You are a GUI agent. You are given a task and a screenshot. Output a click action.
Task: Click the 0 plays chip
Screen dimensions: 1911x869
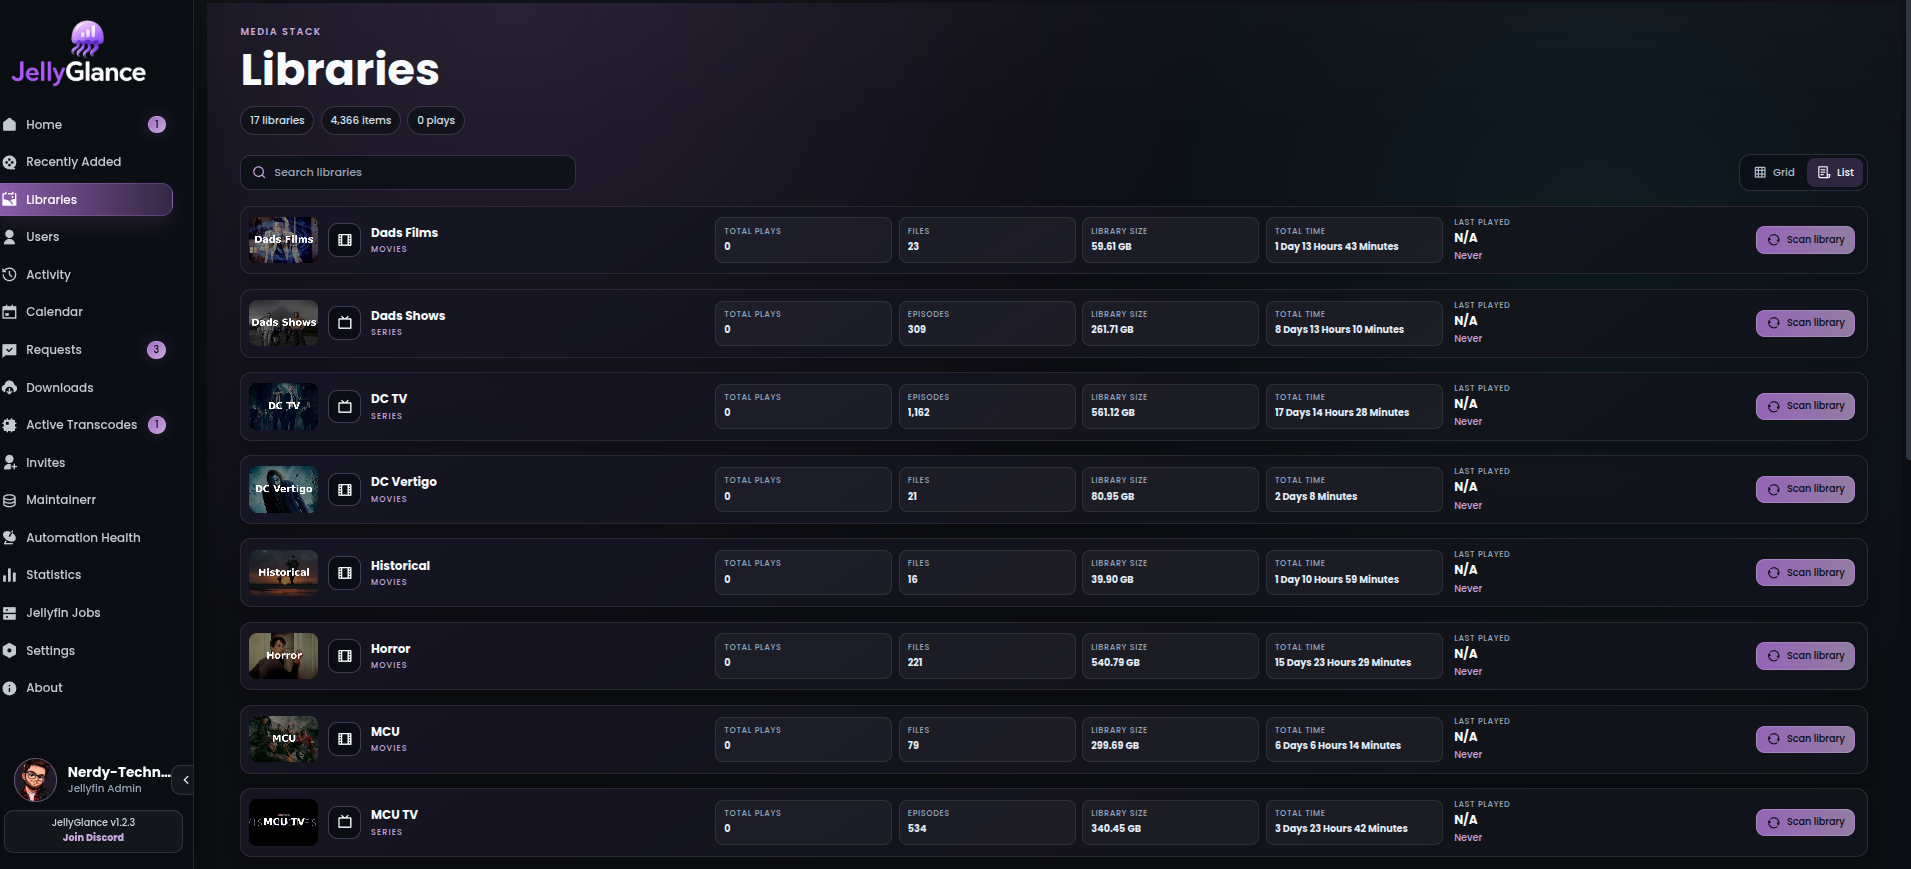click(436, 121)
